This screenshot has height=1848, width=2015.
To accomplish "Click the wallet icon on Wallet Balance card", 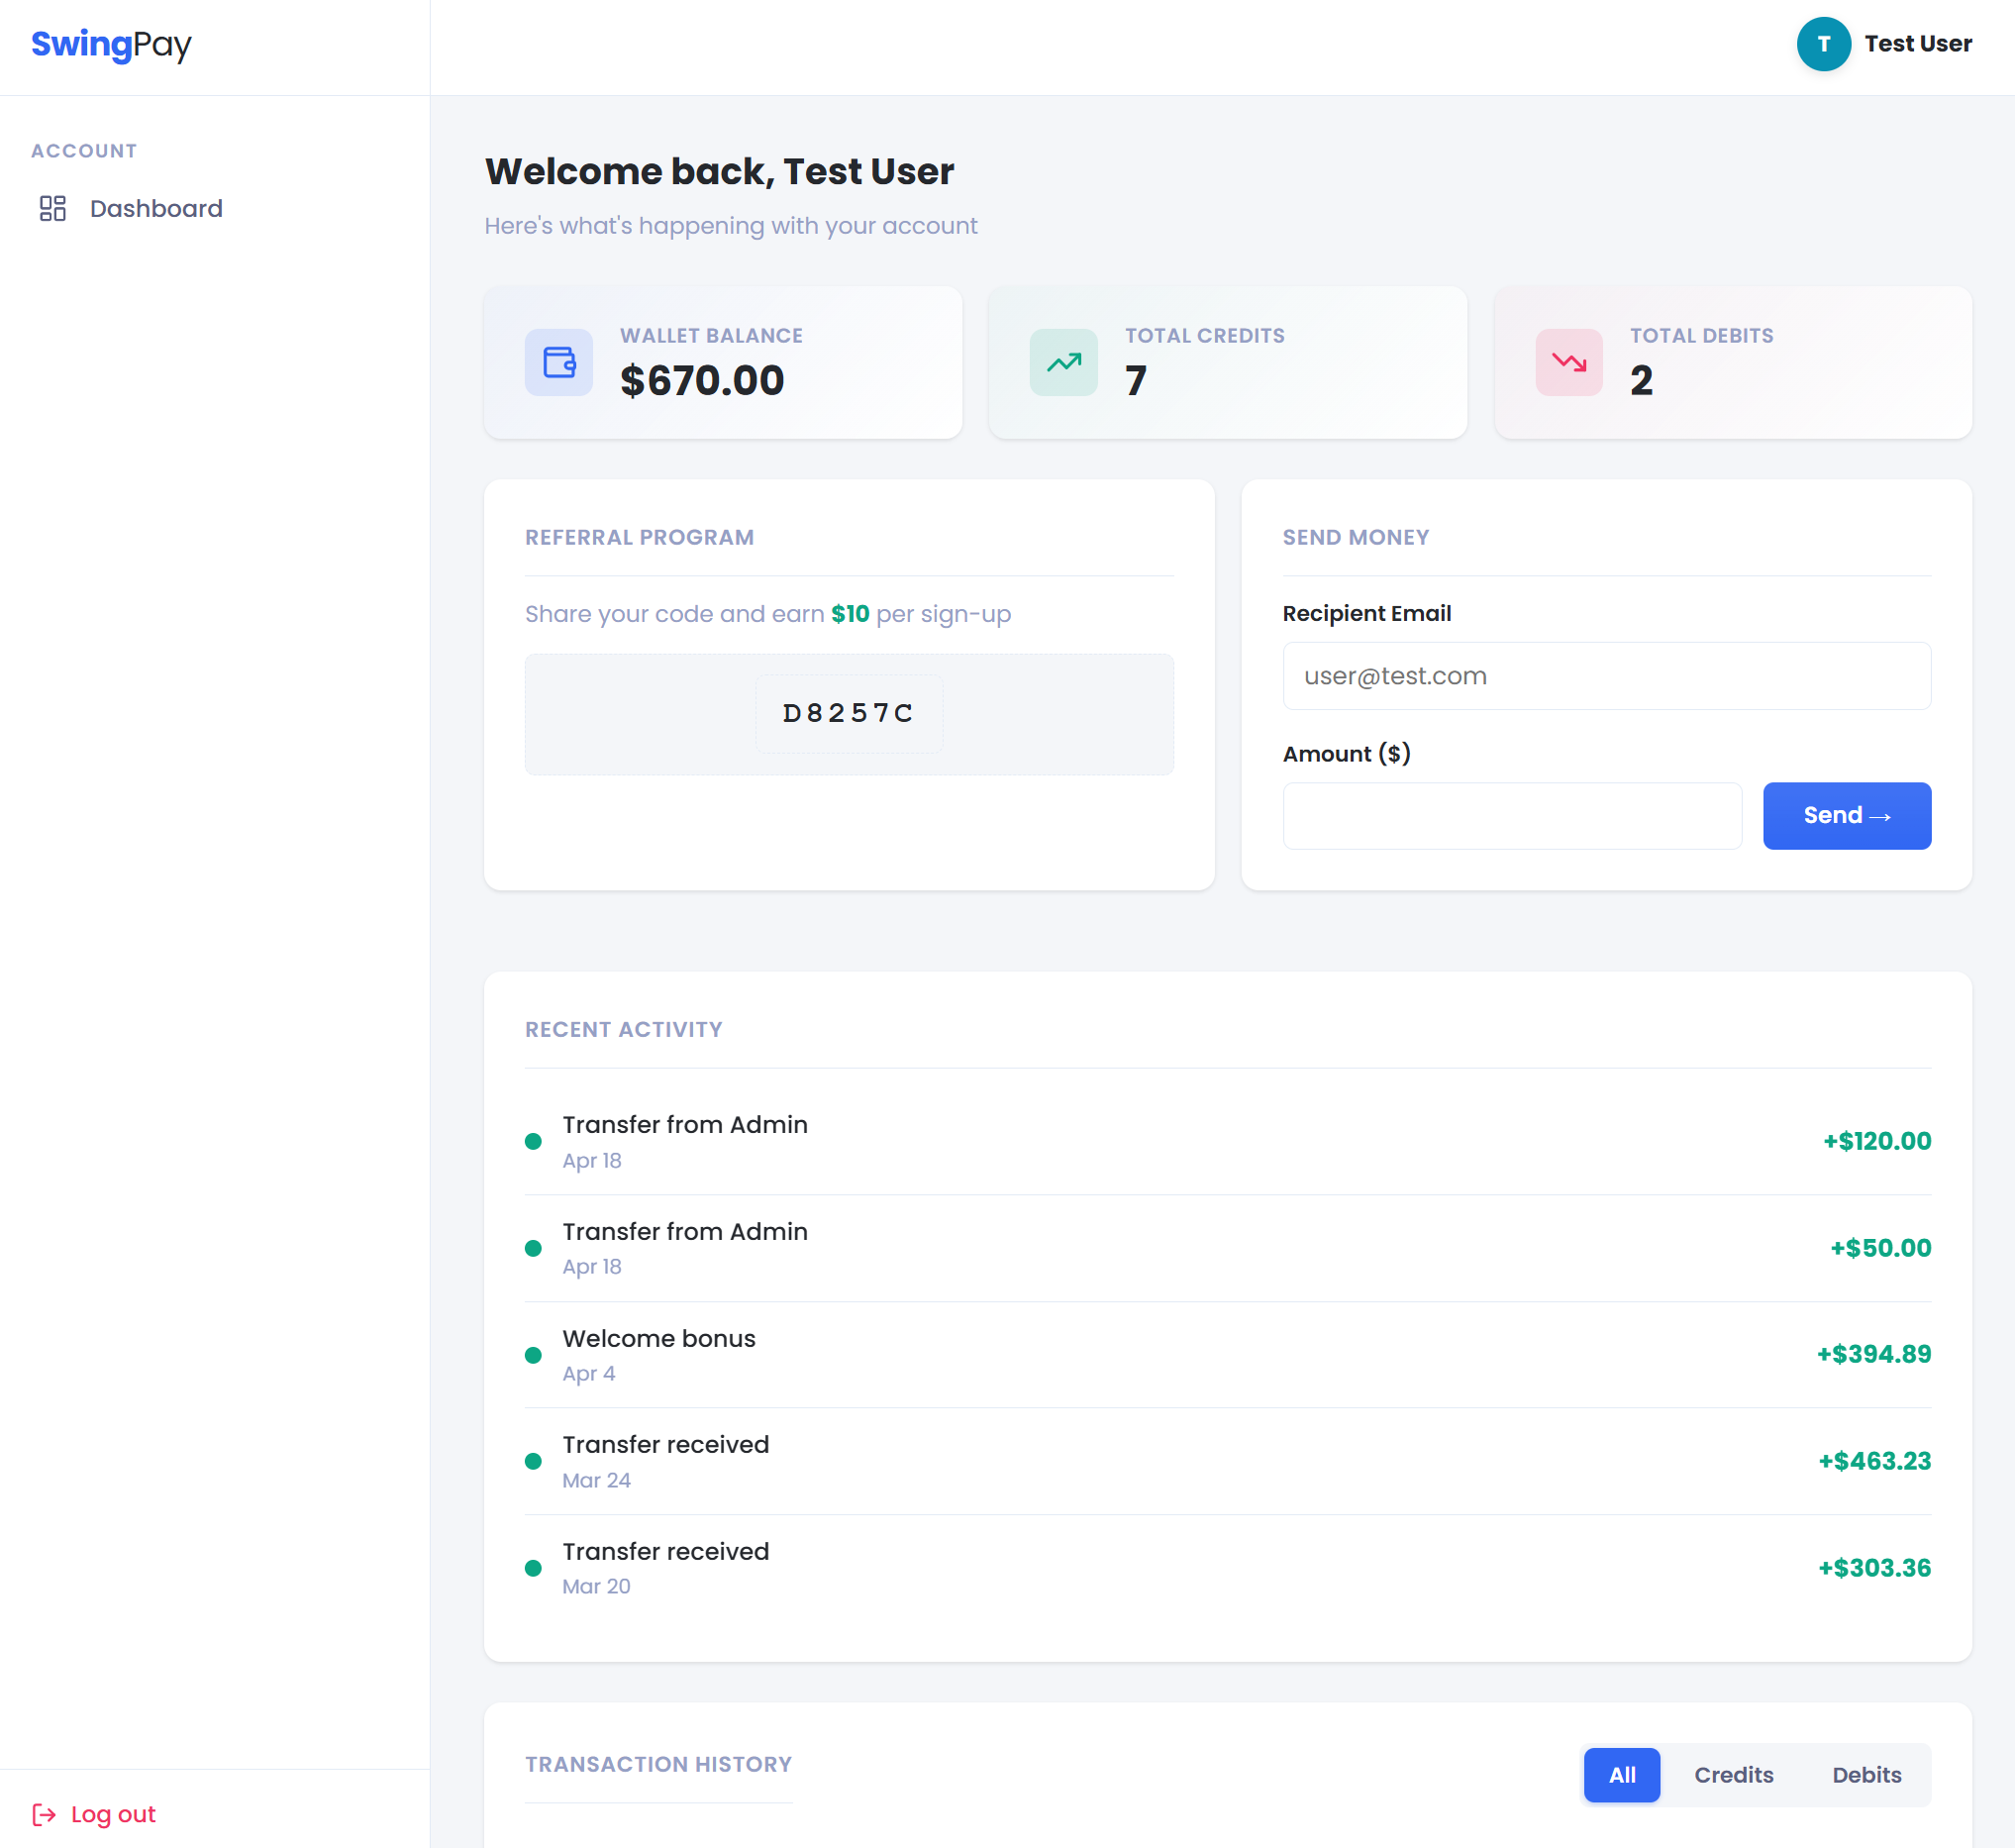I will click(558, 362).
